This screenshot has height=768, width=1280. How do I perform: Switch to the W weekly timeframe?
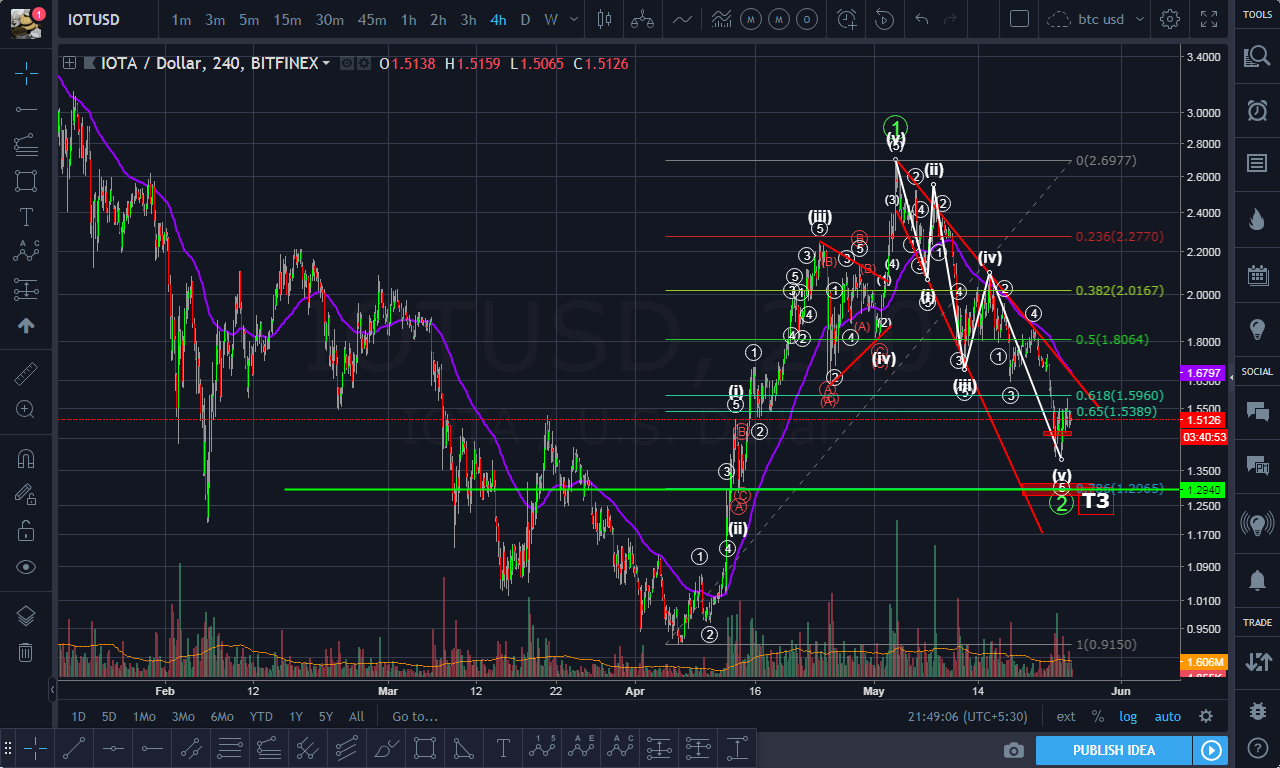(551, 19)
